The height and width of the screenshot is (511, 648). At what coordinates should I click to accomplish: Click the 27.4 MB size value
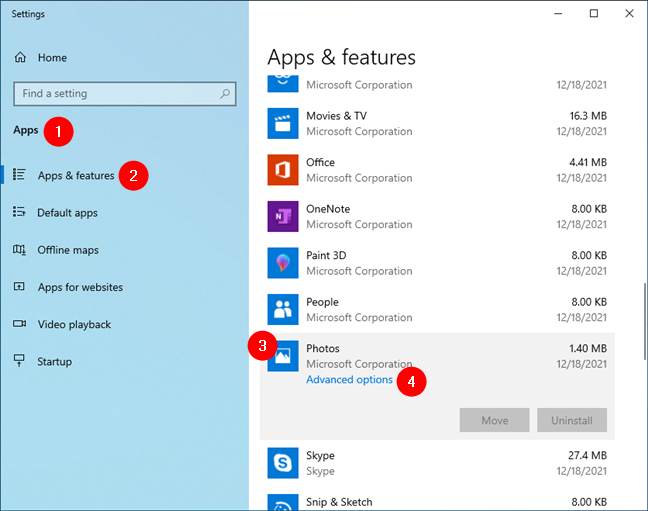(x=587, y=456)
